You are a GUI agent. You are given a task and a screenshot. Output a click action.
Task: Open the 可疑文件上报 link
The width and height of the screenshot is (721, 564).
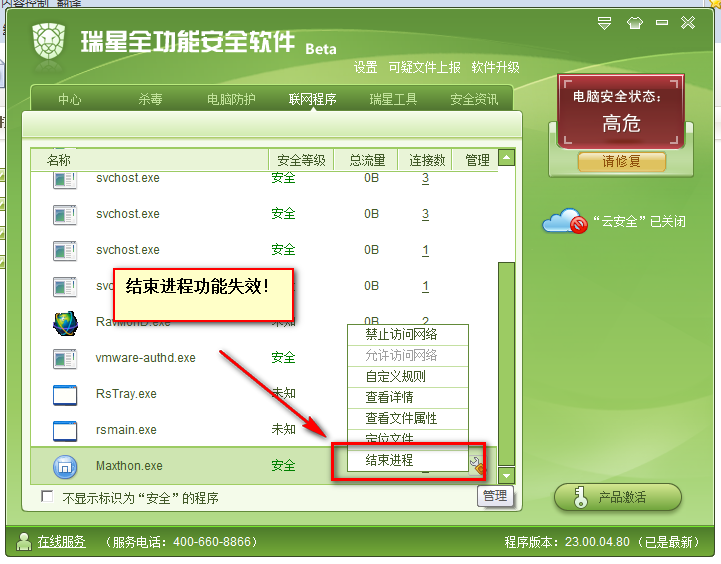[x=424, y=68]
